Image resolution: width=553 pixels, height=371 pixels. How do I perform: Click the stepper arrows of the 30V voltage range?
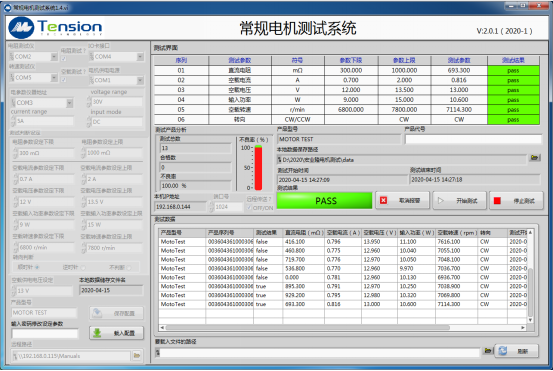tap(89, 102)
